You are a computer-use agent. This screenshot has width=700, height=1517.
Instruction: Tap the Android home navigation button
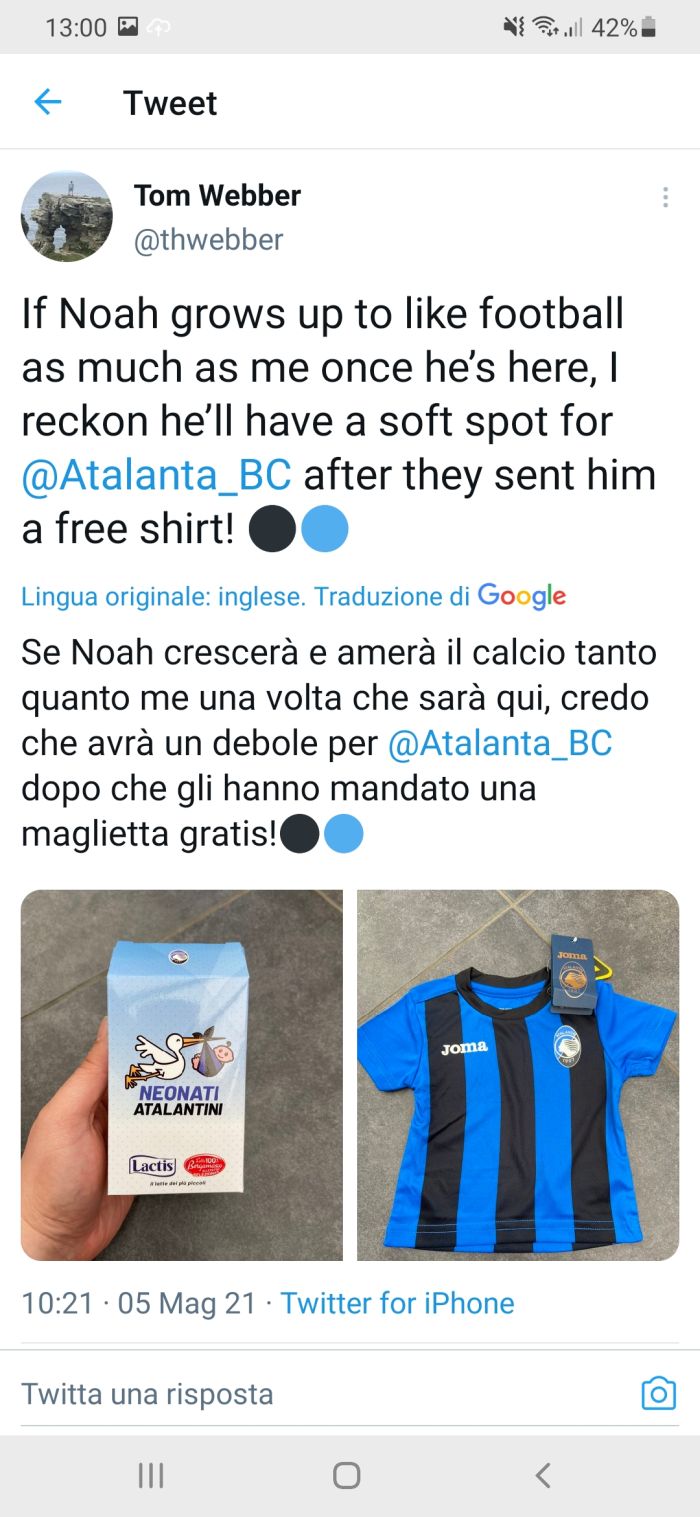pos(347,1475)
